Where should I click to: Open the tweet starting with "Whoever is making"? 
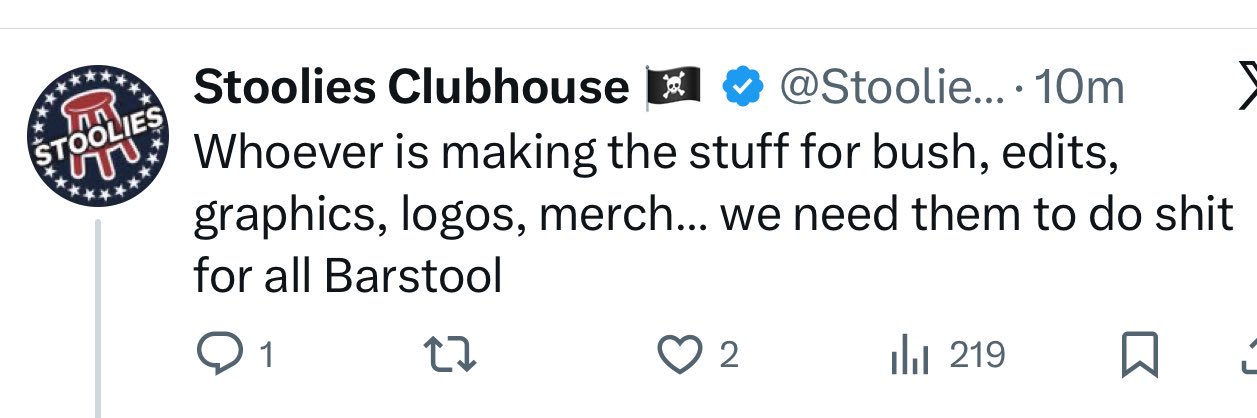tap(713, 215)
